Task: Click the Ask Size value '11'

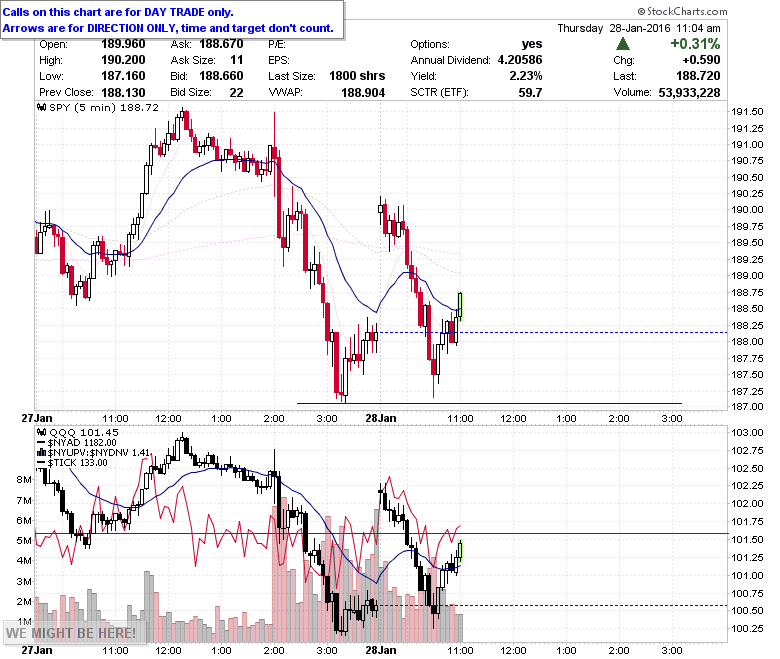Action: pos(237,60)
